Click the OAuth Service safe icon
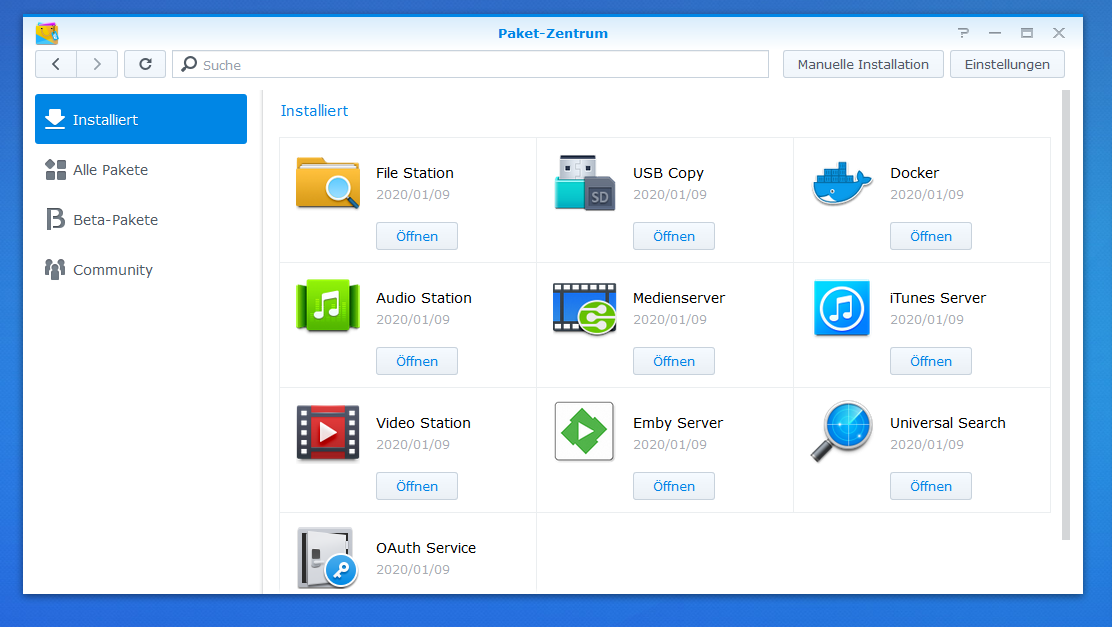 (328, 558)
